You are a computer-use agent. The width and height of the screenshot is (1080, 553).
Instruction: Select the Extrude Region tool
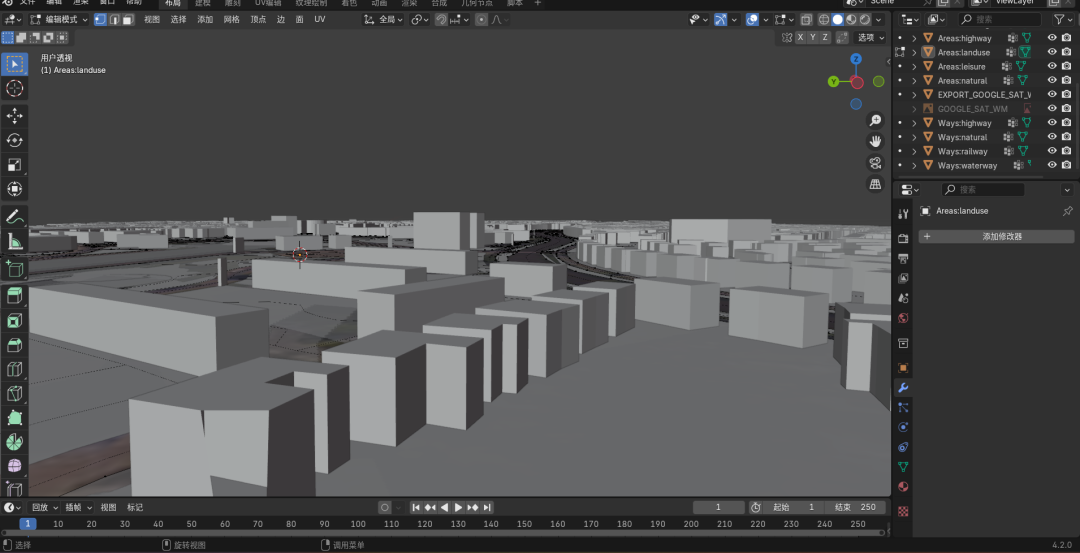click(x=14, y=297)
